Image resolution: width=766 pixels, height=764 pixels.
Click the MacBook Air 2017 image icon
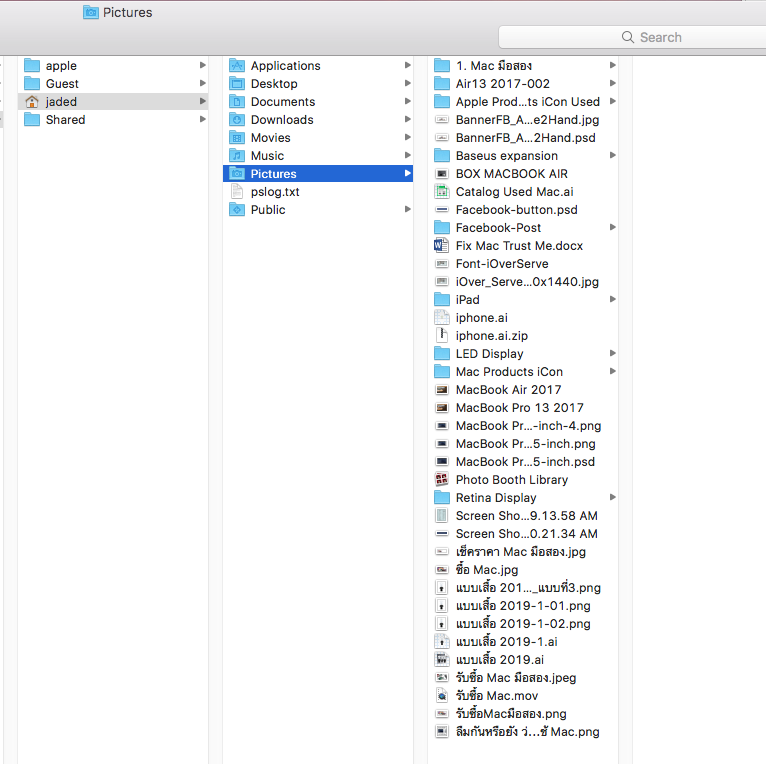click(442, 389)
